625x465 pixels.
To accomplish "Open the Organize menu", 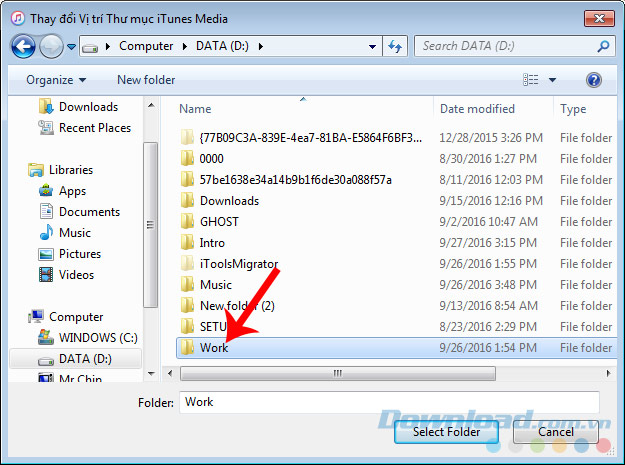I will 56,80.
